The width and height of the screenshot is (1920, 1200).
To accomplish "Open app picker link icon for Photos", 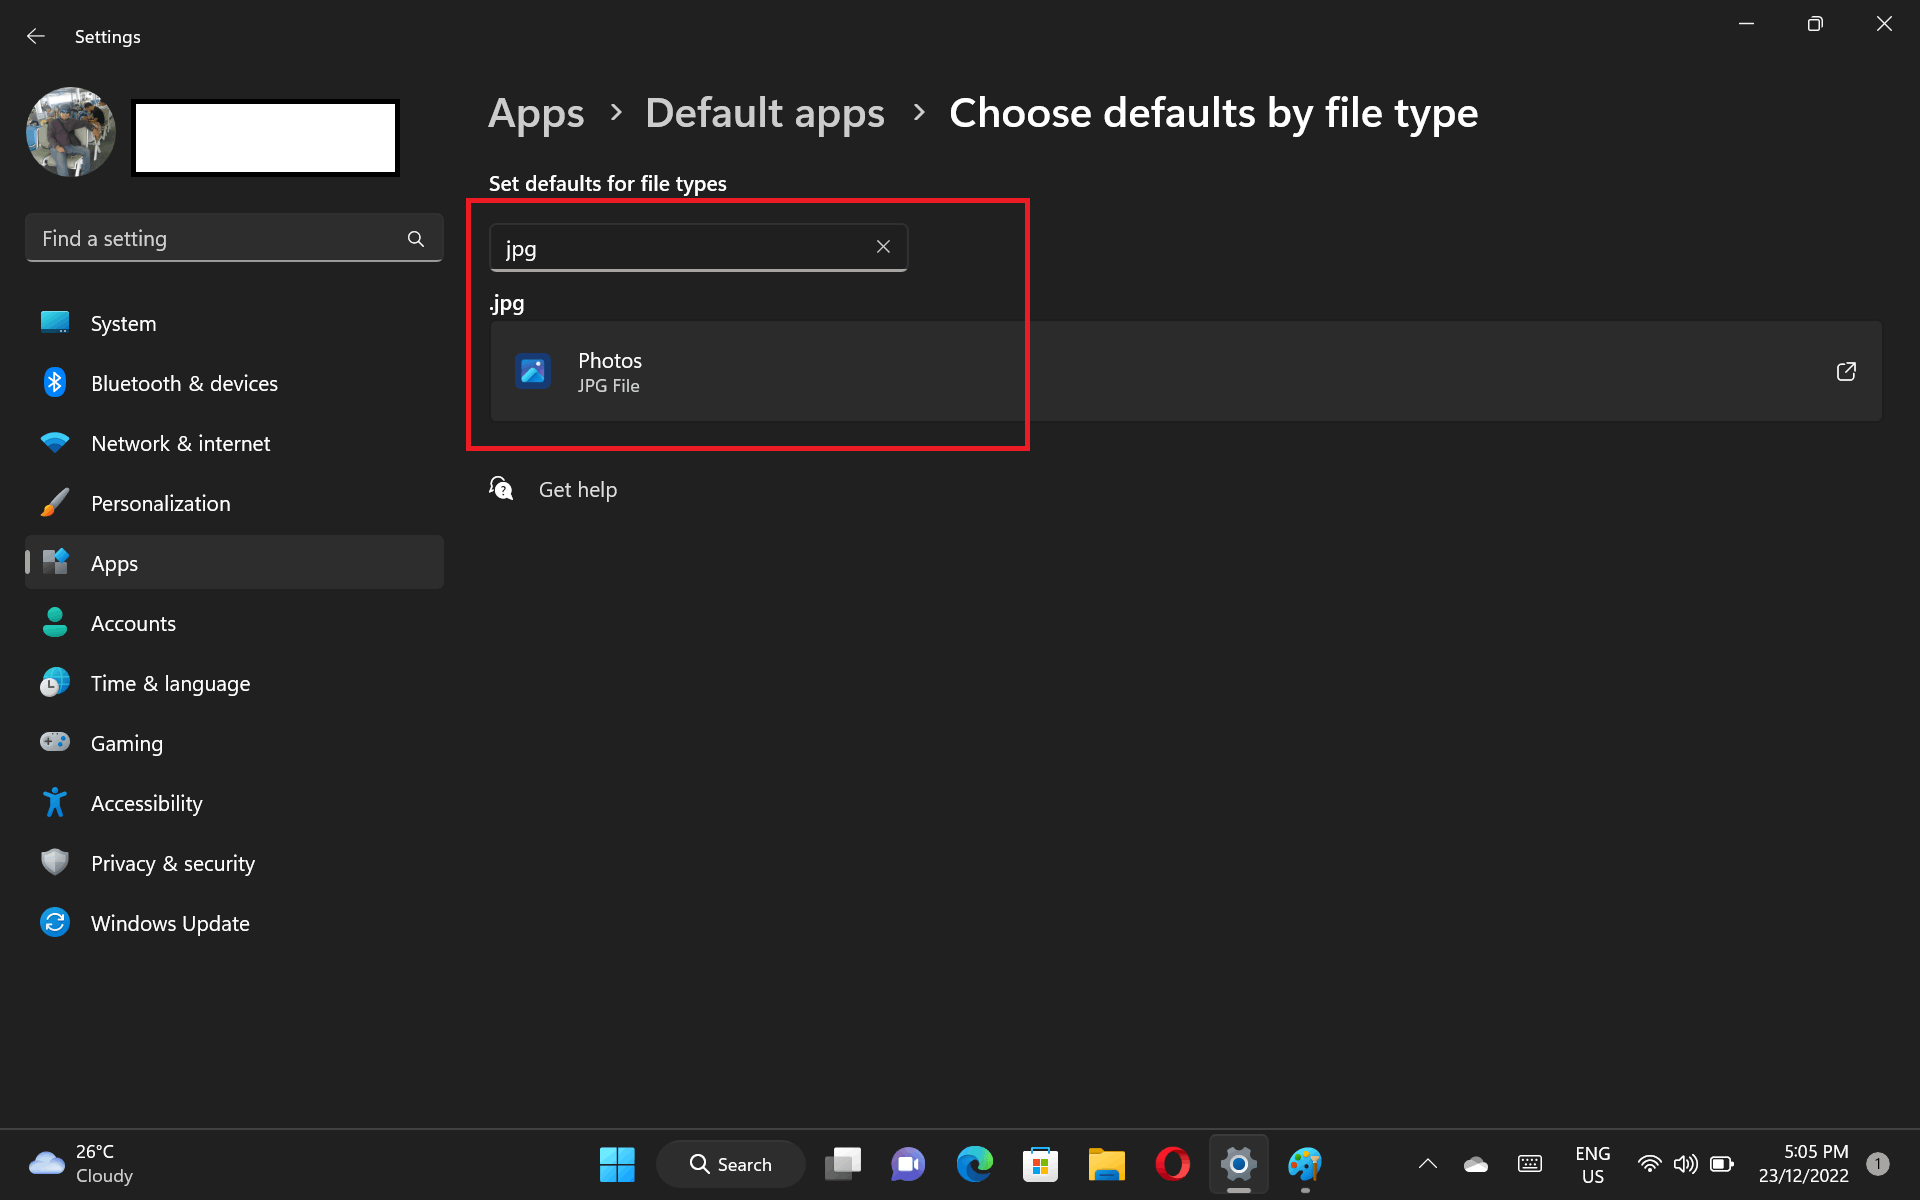I will (x=1846, y=371).
